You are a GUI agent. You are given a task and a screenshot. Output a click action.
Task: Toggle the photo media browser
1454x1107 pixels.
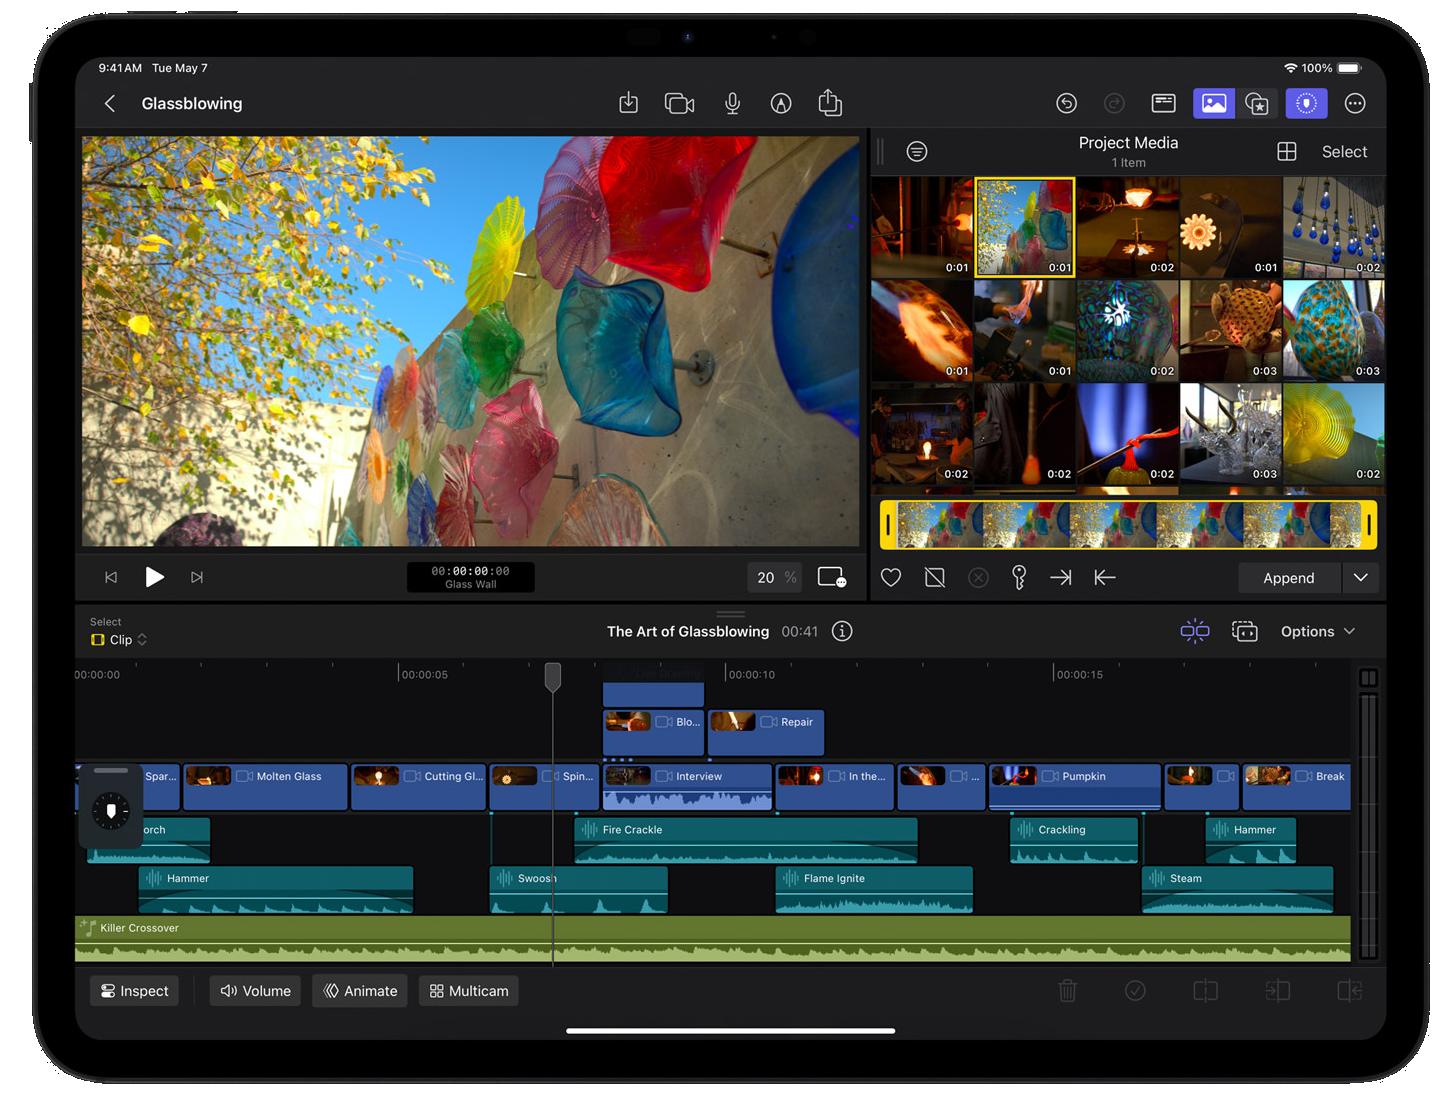coord(1213,103)
